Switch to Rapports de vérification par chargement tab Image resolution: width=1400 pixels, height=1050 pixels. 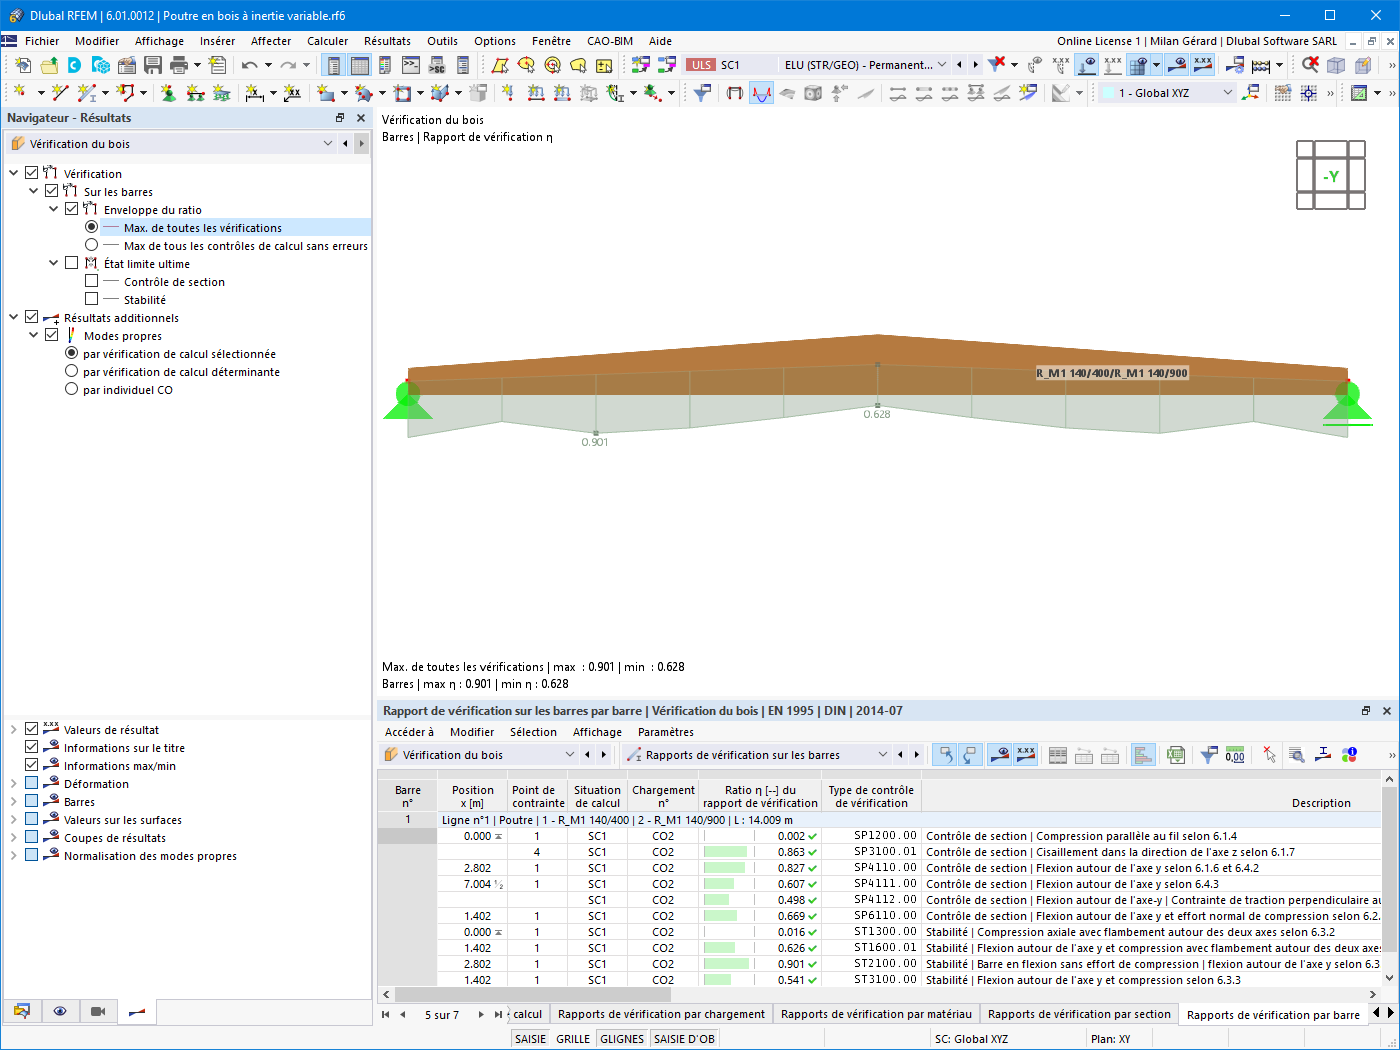[661, 1014]
